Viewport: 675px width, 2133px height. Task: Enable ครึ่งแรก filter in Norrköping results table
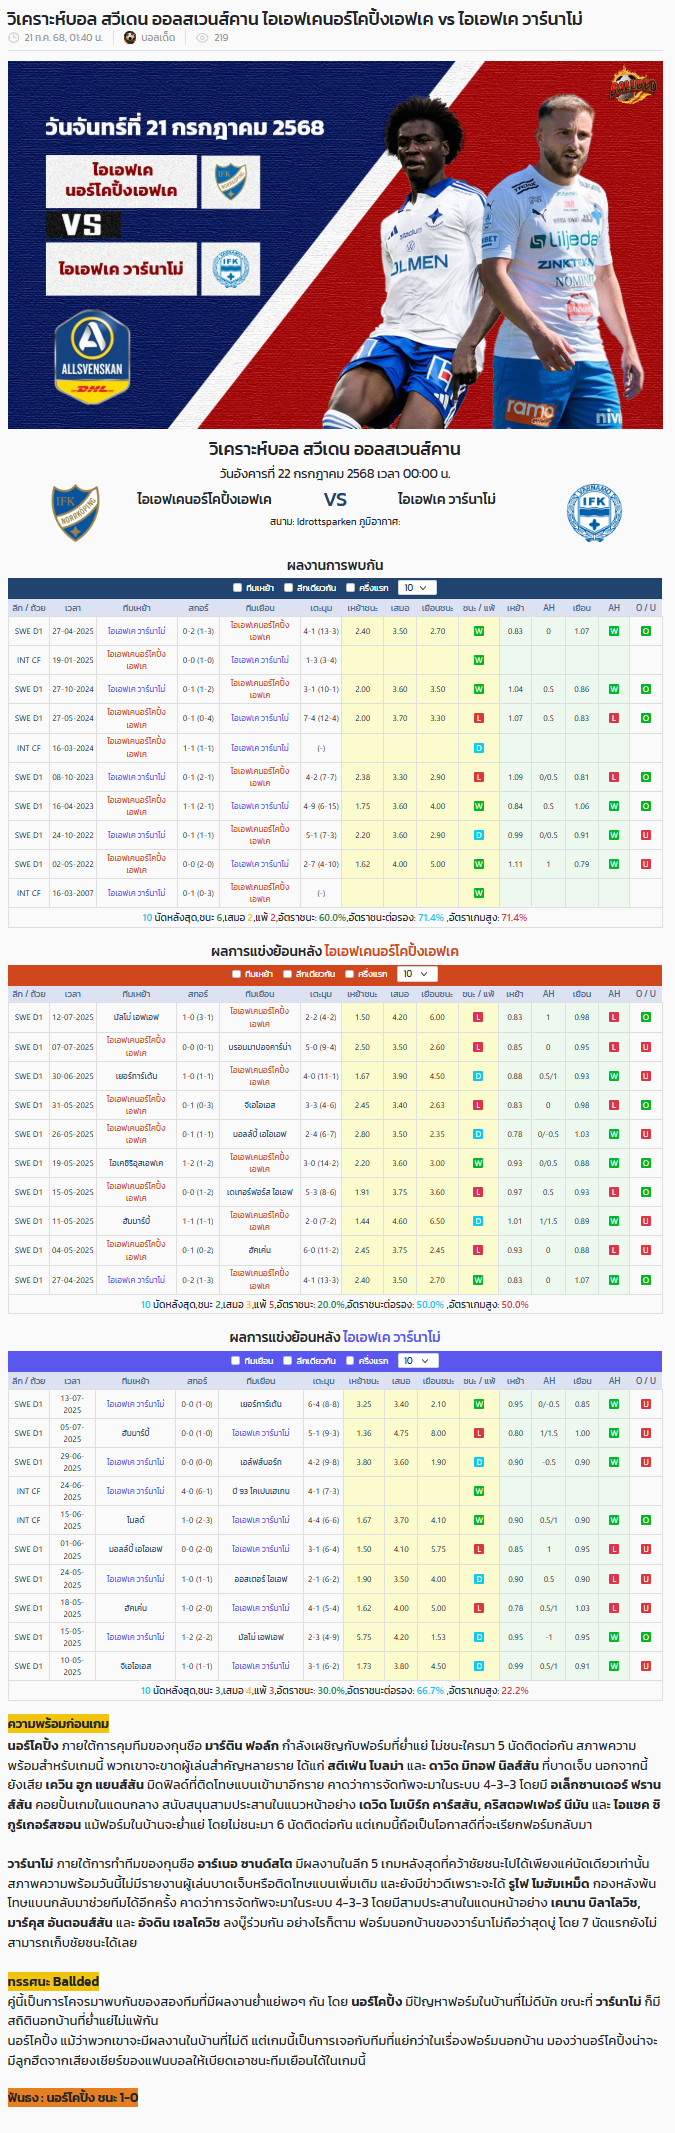click(351, 974)
